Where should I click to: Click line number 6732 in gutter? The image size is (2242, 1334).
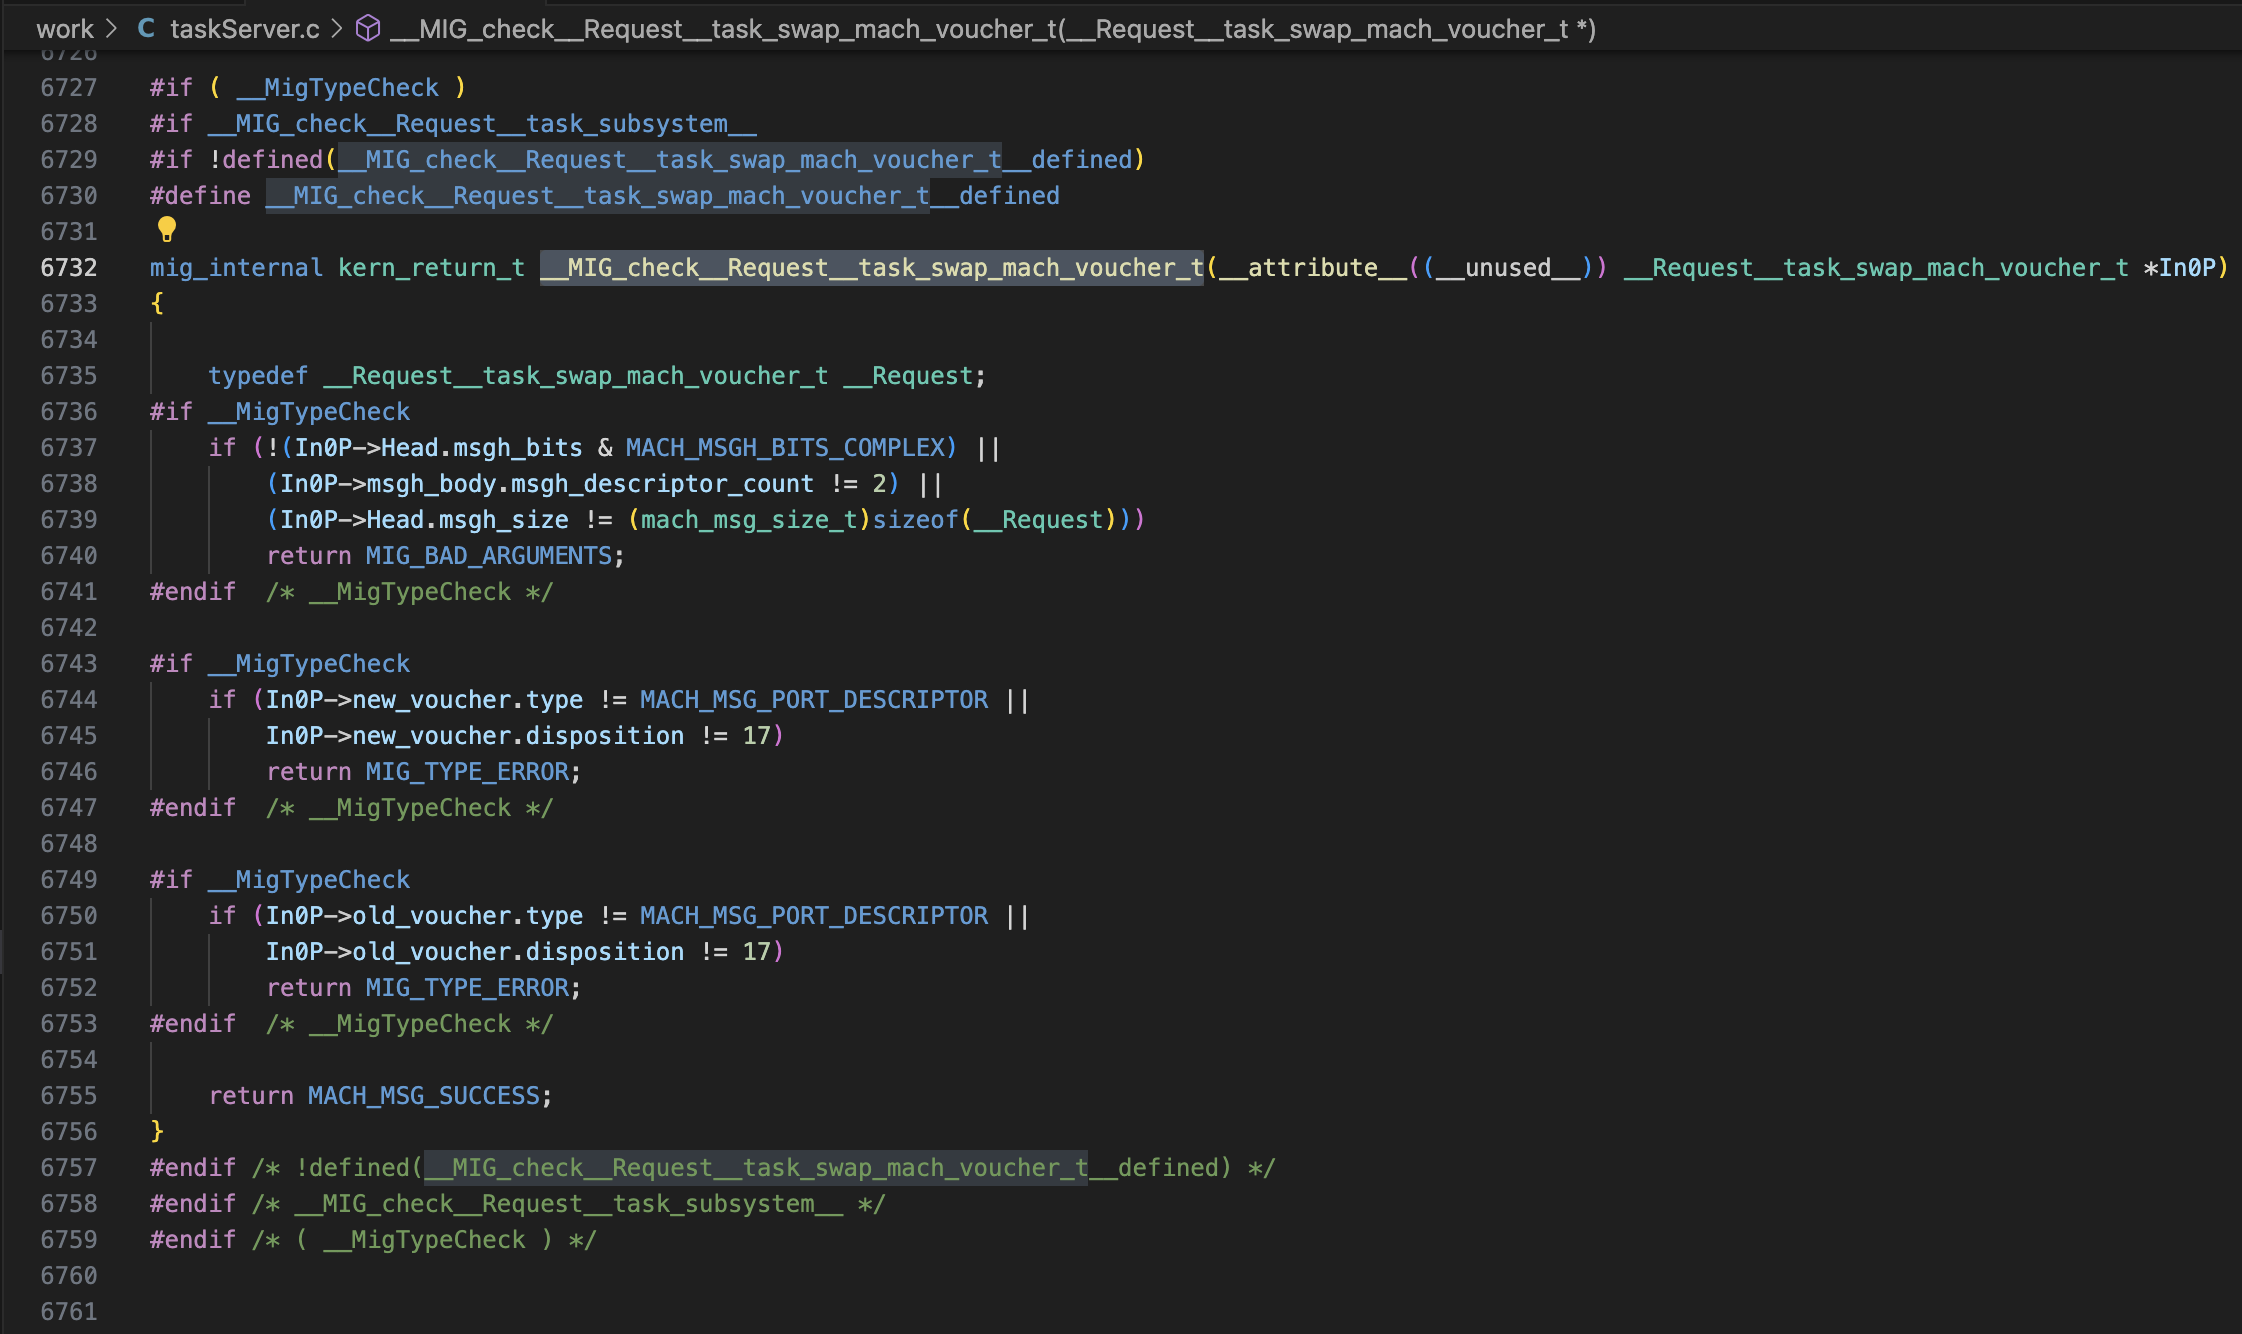69,268
